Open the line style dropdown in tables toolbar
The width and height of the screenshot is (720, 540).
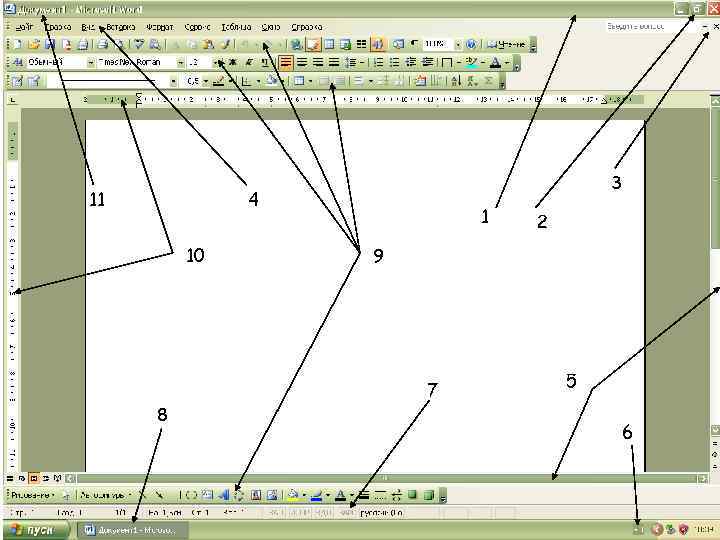coord(174,81)
